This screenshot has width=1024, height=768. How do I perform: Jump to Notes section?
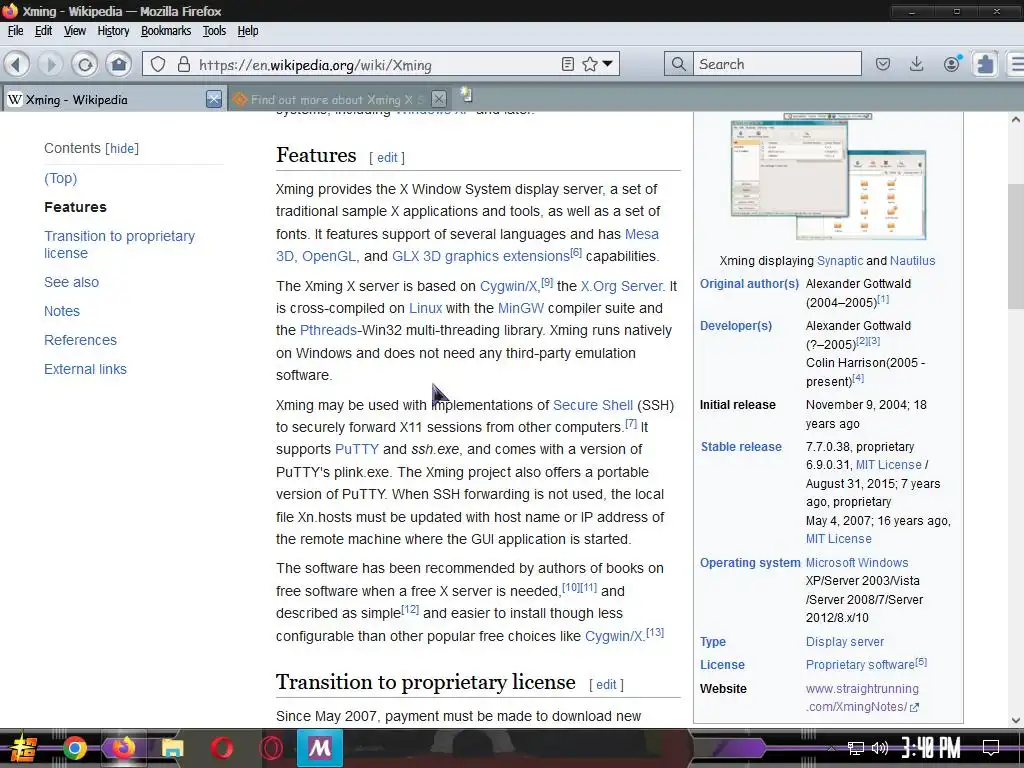(61, 311)
